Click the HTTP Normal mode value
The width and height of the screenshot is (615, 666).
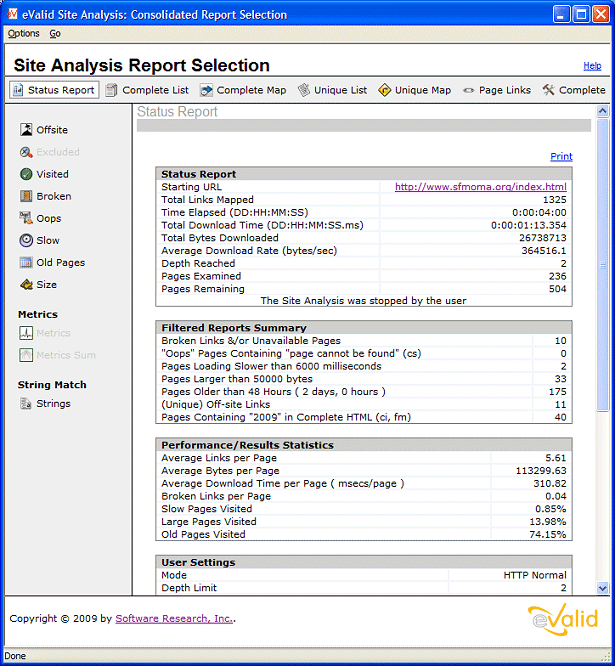535,575
